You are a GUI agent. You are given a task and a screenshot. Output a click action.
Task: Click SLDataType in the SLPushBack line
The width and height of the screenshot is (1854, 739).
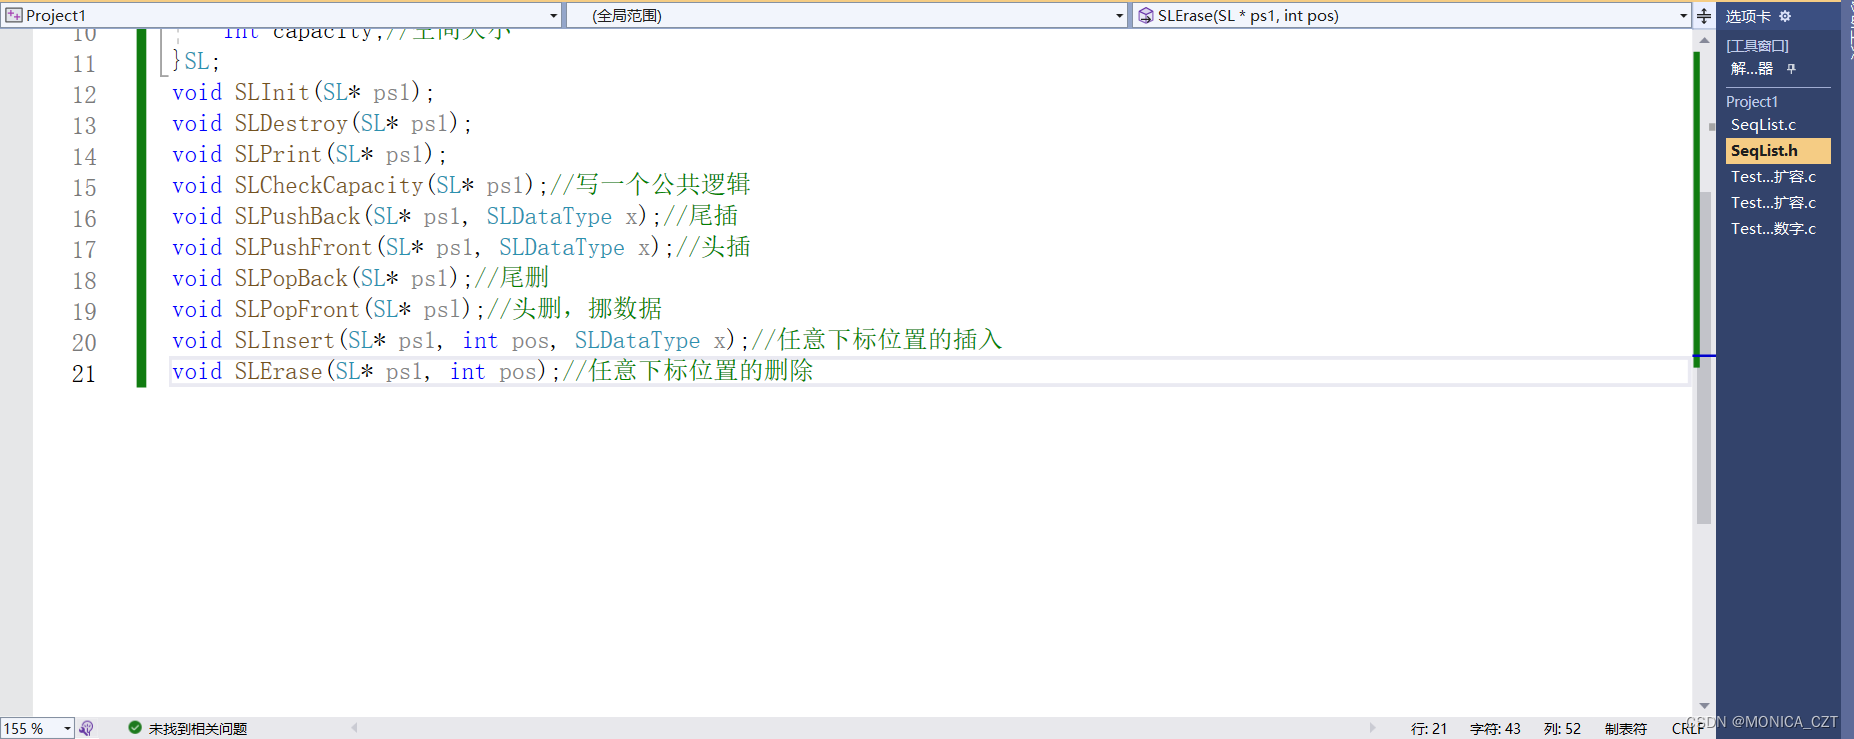[x=549, y=217]
